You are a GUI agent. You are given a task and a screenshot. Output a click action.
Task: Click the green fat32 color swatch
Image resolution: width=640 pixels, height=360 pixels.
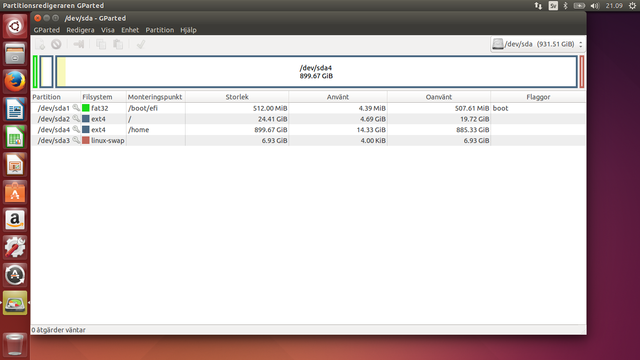(x=86, y=108)
